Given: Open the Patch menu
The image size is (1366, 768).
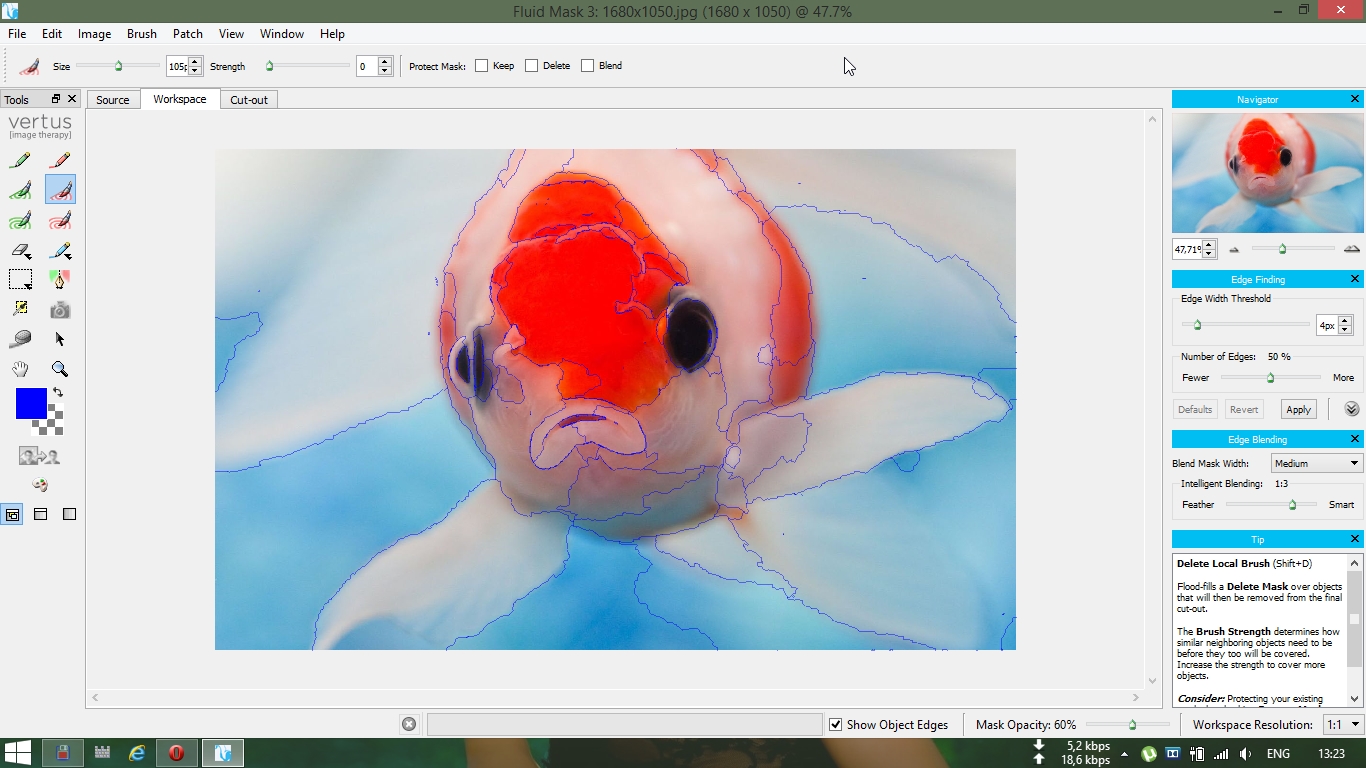Looking at the screenshot, I should click(x=188, y=34).
